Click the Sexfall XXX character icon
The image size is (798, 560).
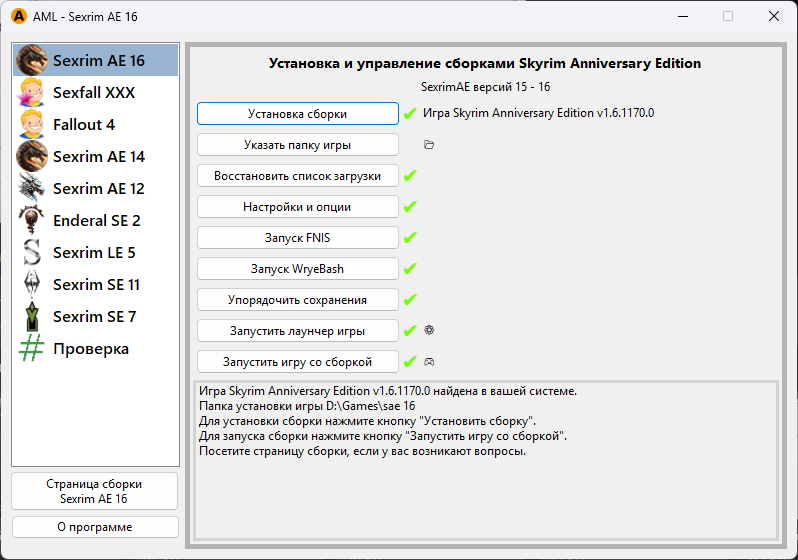[x=33, y=93]
